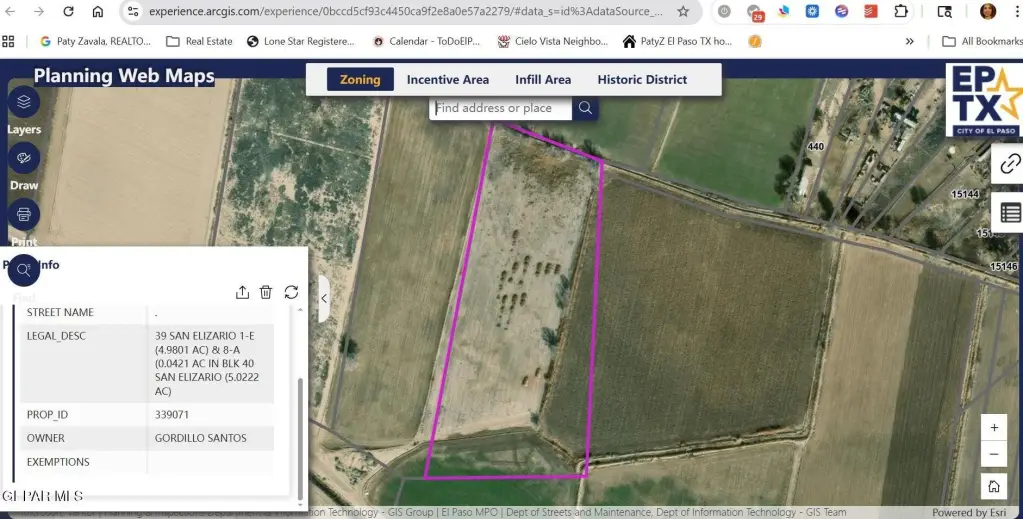Image resolution: width=1023 pixels, height=519 pixels.
Task: Open the Print widget icon
Action: pos(24,214)
